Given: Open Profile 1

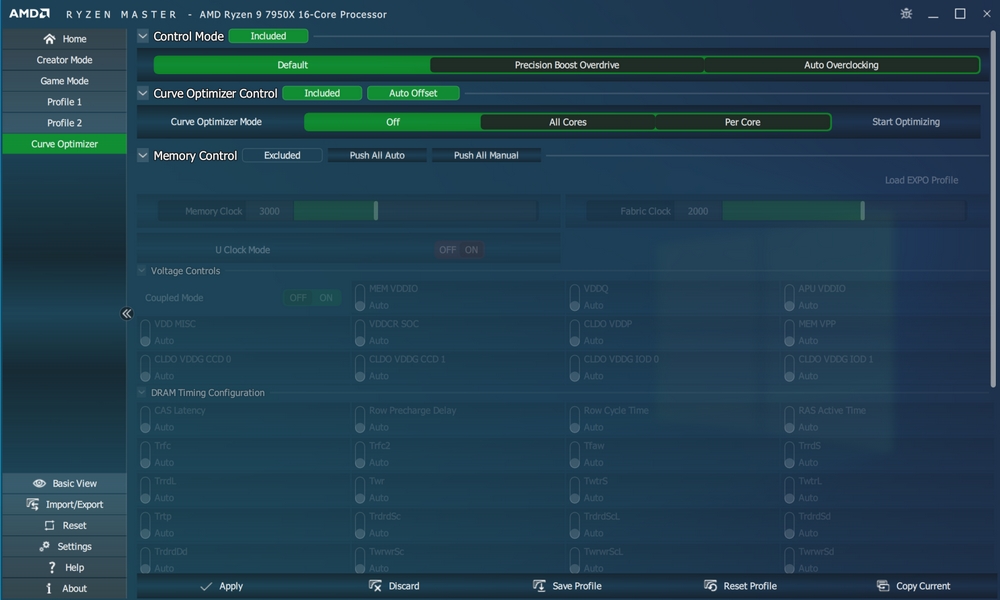Looking at the screenshot, I should tap(64, 102).
